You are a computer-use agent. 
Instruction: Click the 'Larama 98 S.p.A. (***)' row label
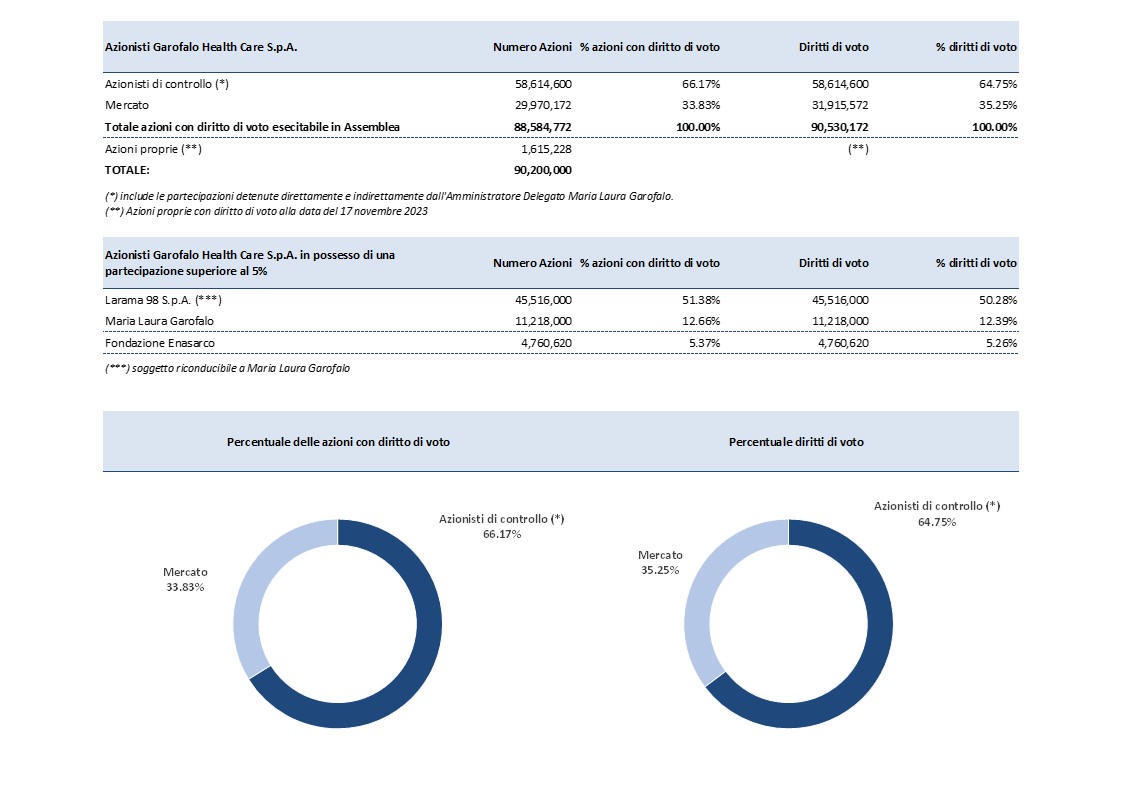[x=162, y=299]
